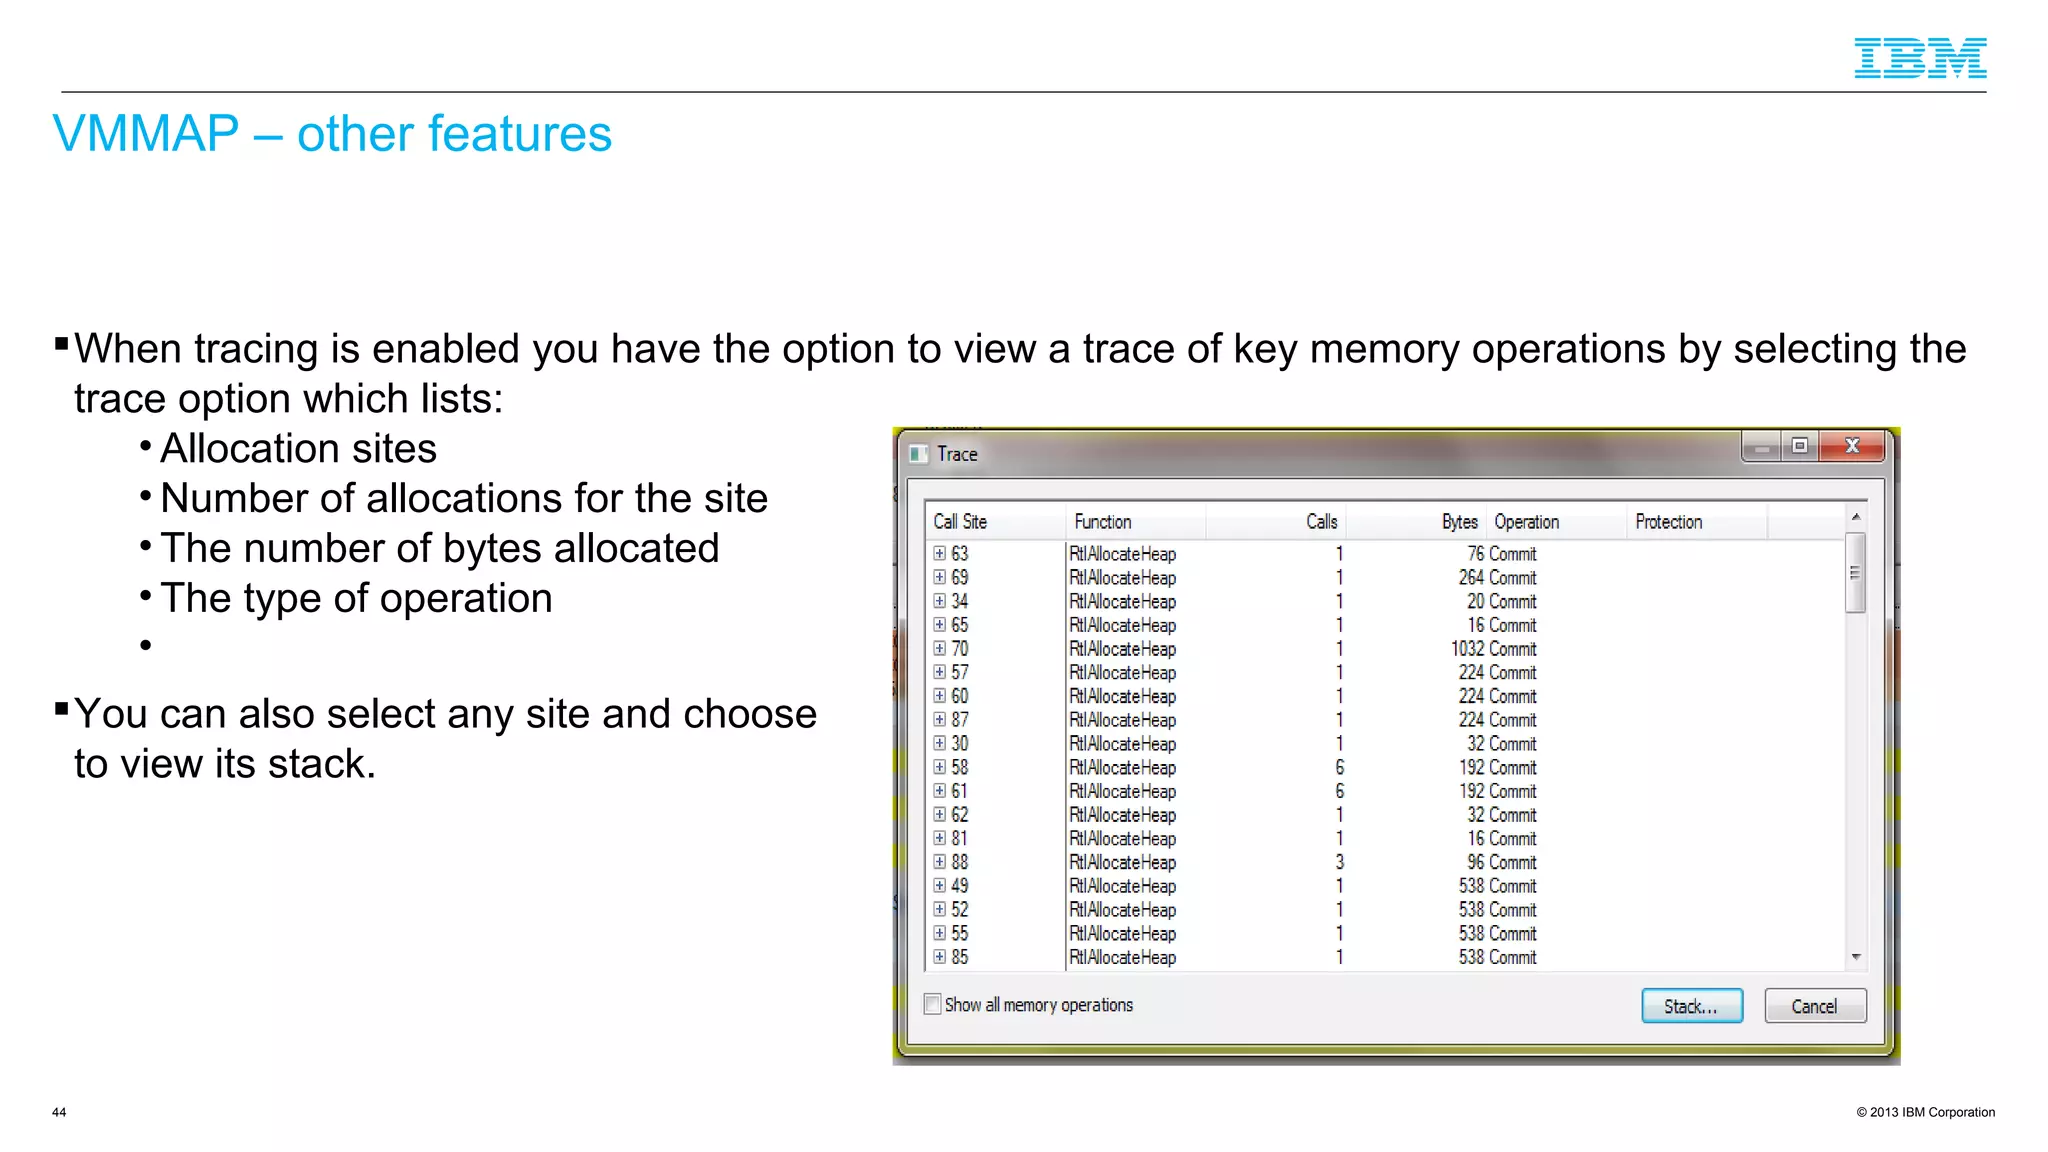This screenshot has width=2048, height=1152.
Task: Click the 'Allocation sites' bullet text
Action: tap(298, 448)
